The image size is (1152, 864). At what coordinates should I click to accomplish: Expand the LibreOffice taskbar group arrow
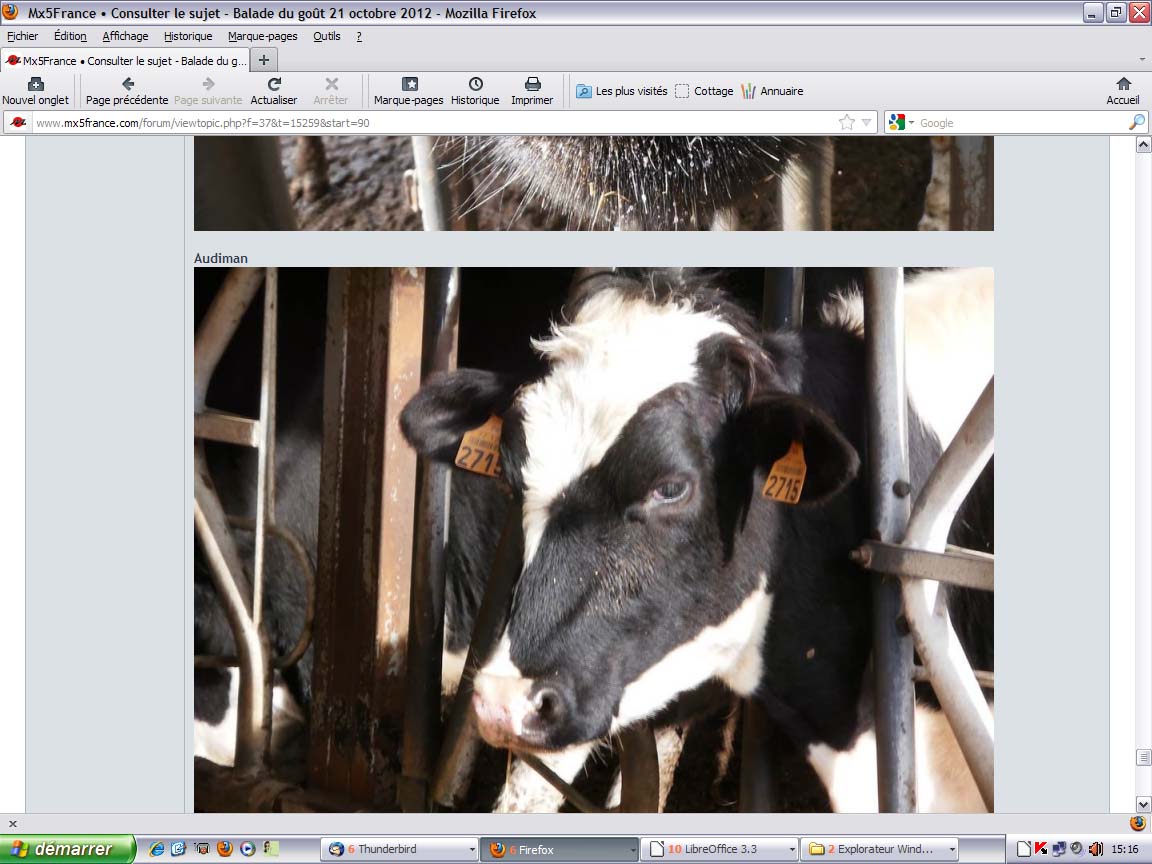792,850
